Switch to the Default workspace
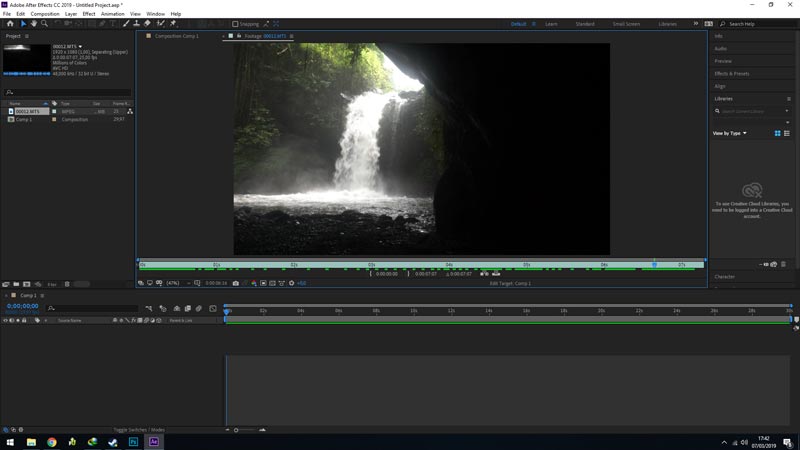800x450 pixels. click(518, 24)
